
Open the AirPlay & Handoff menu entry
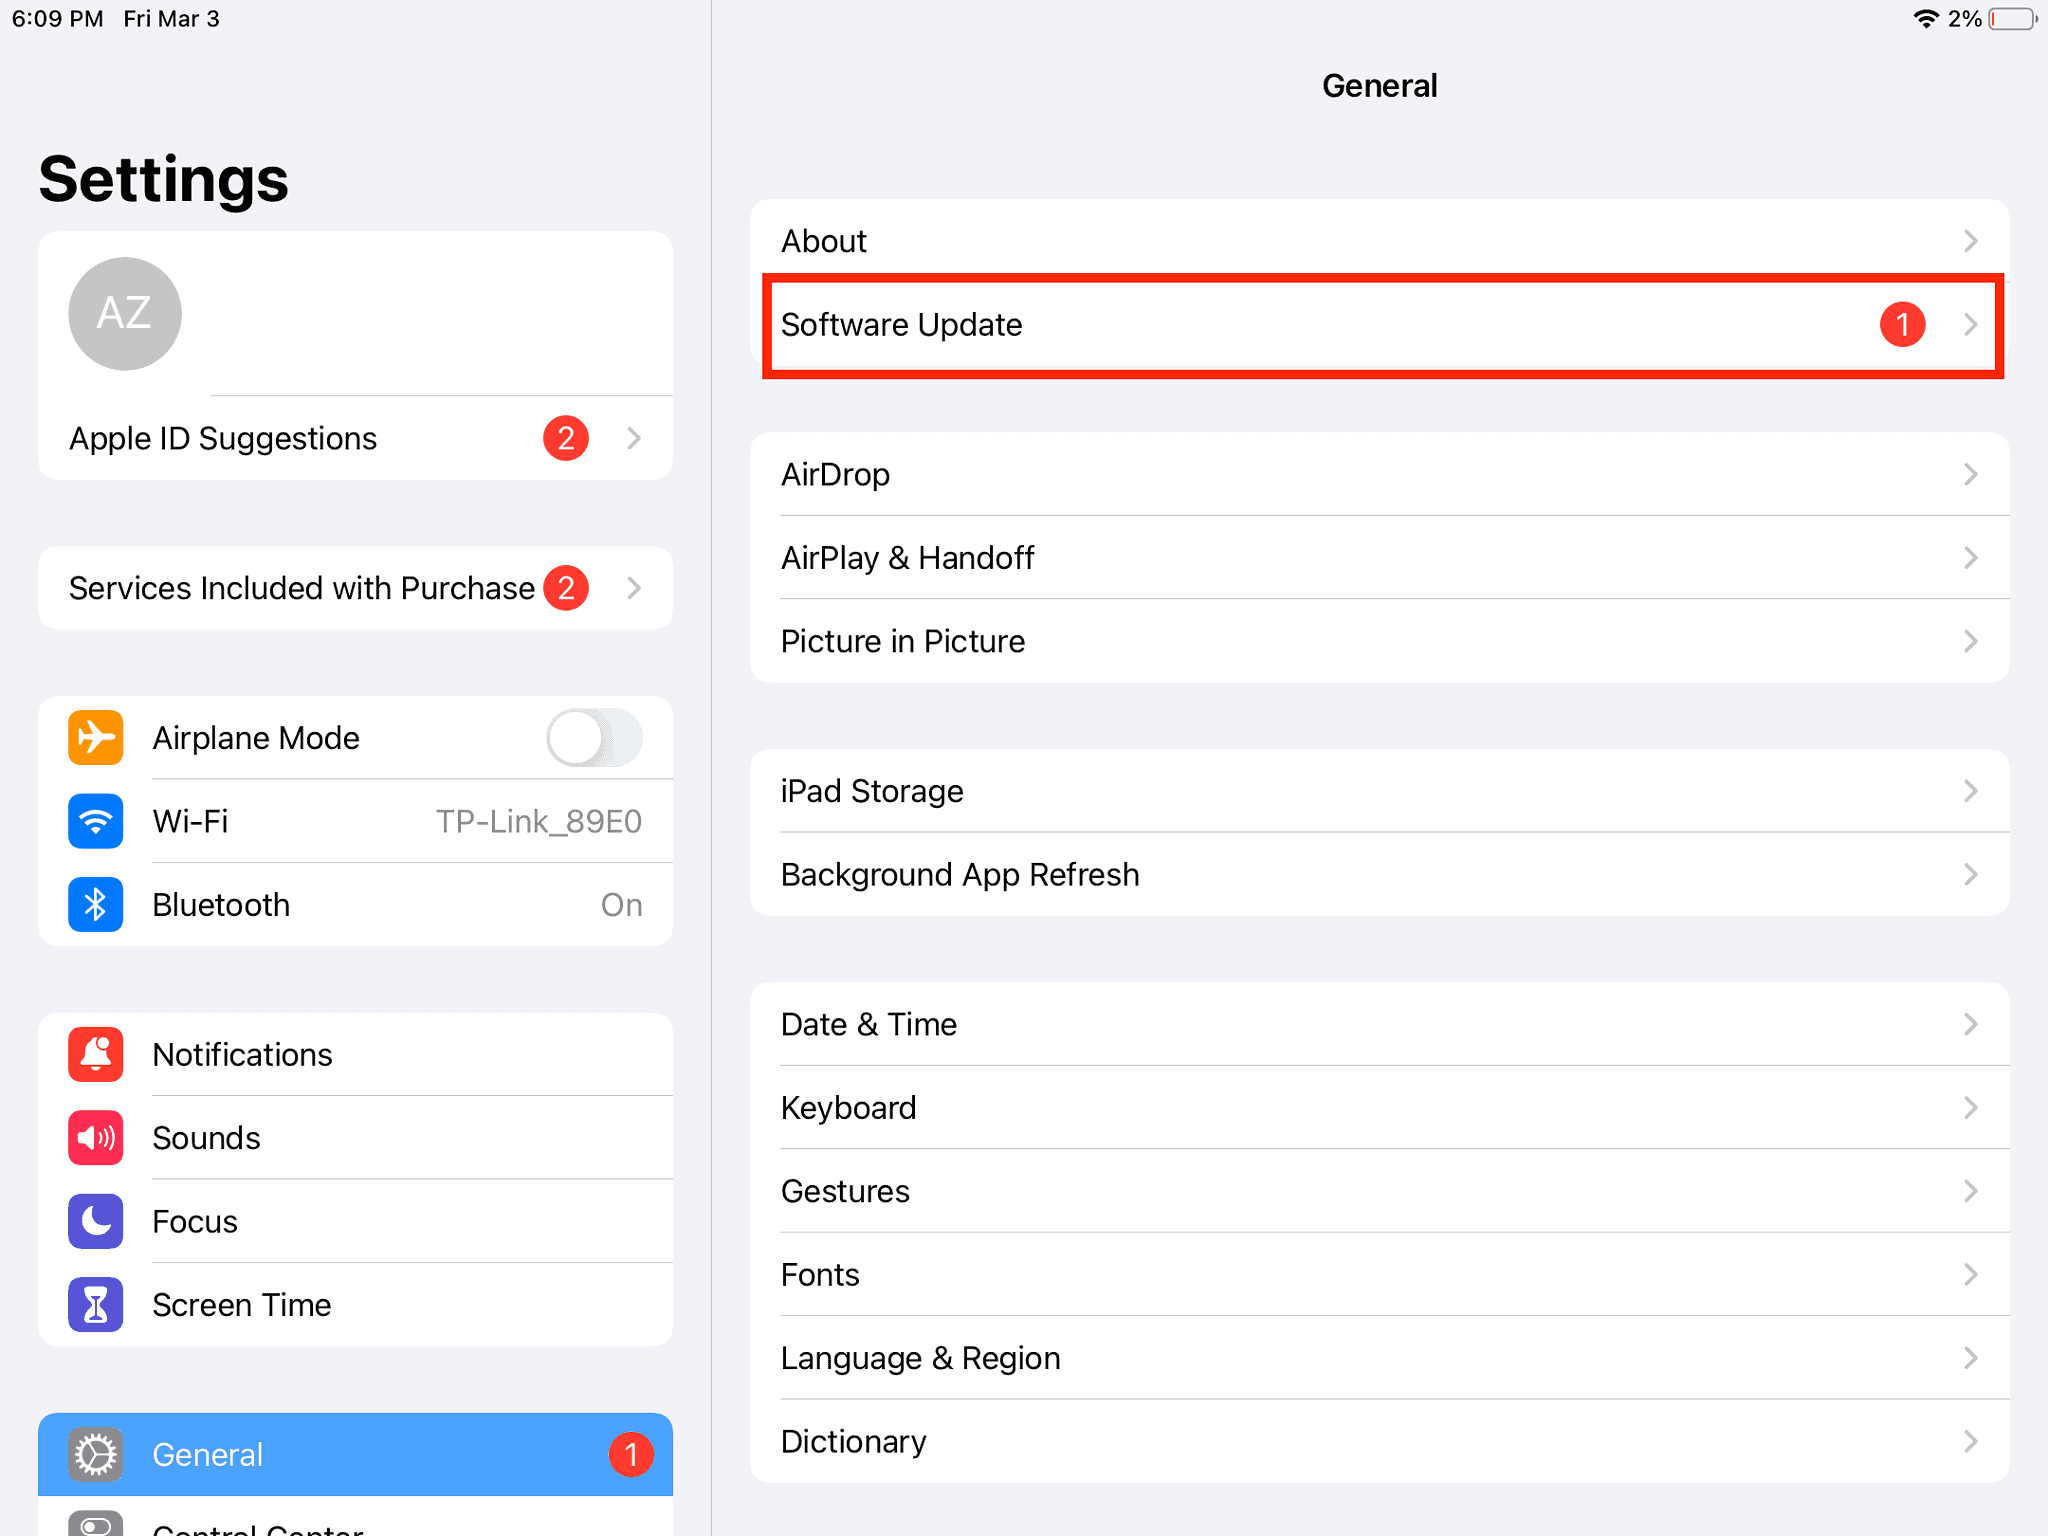(1380, 557)
